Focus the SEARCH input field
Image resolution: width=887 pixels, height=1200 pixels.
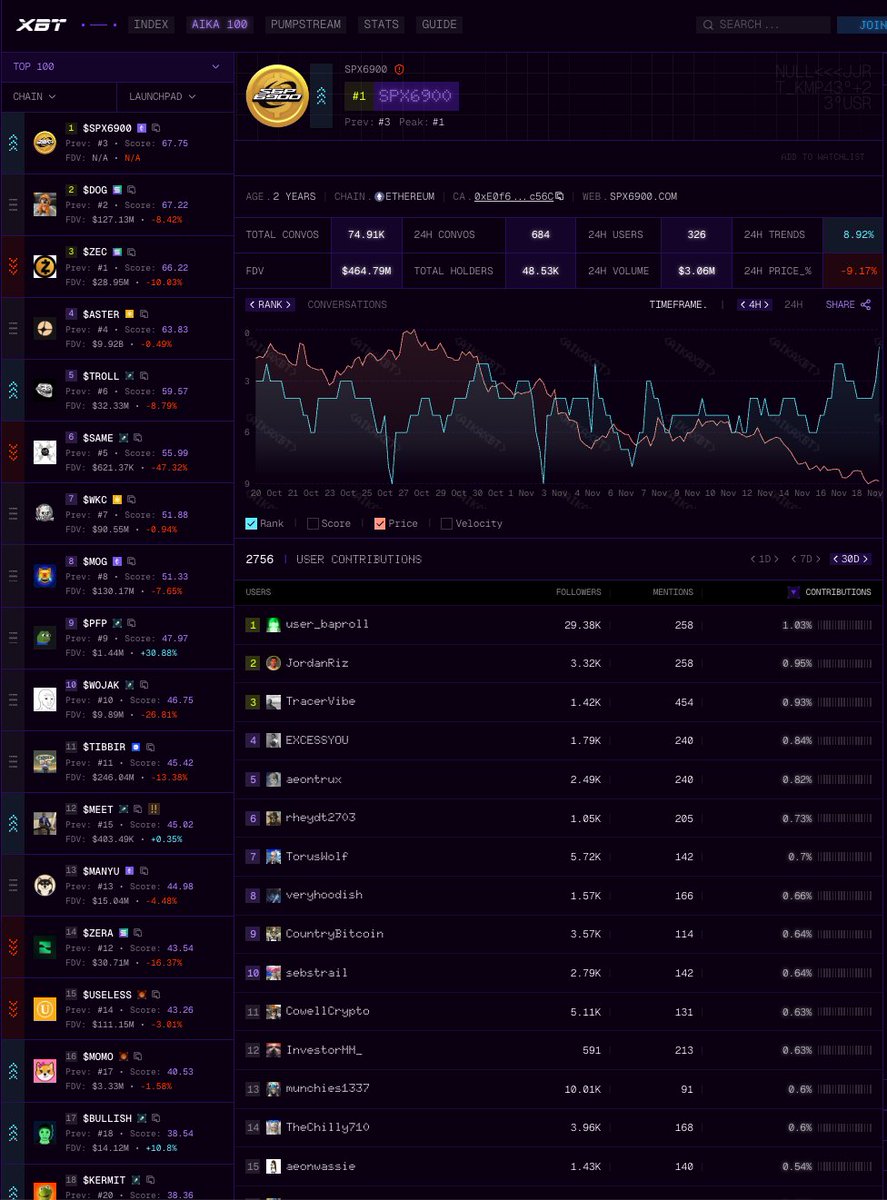click(x=763, y=24)
